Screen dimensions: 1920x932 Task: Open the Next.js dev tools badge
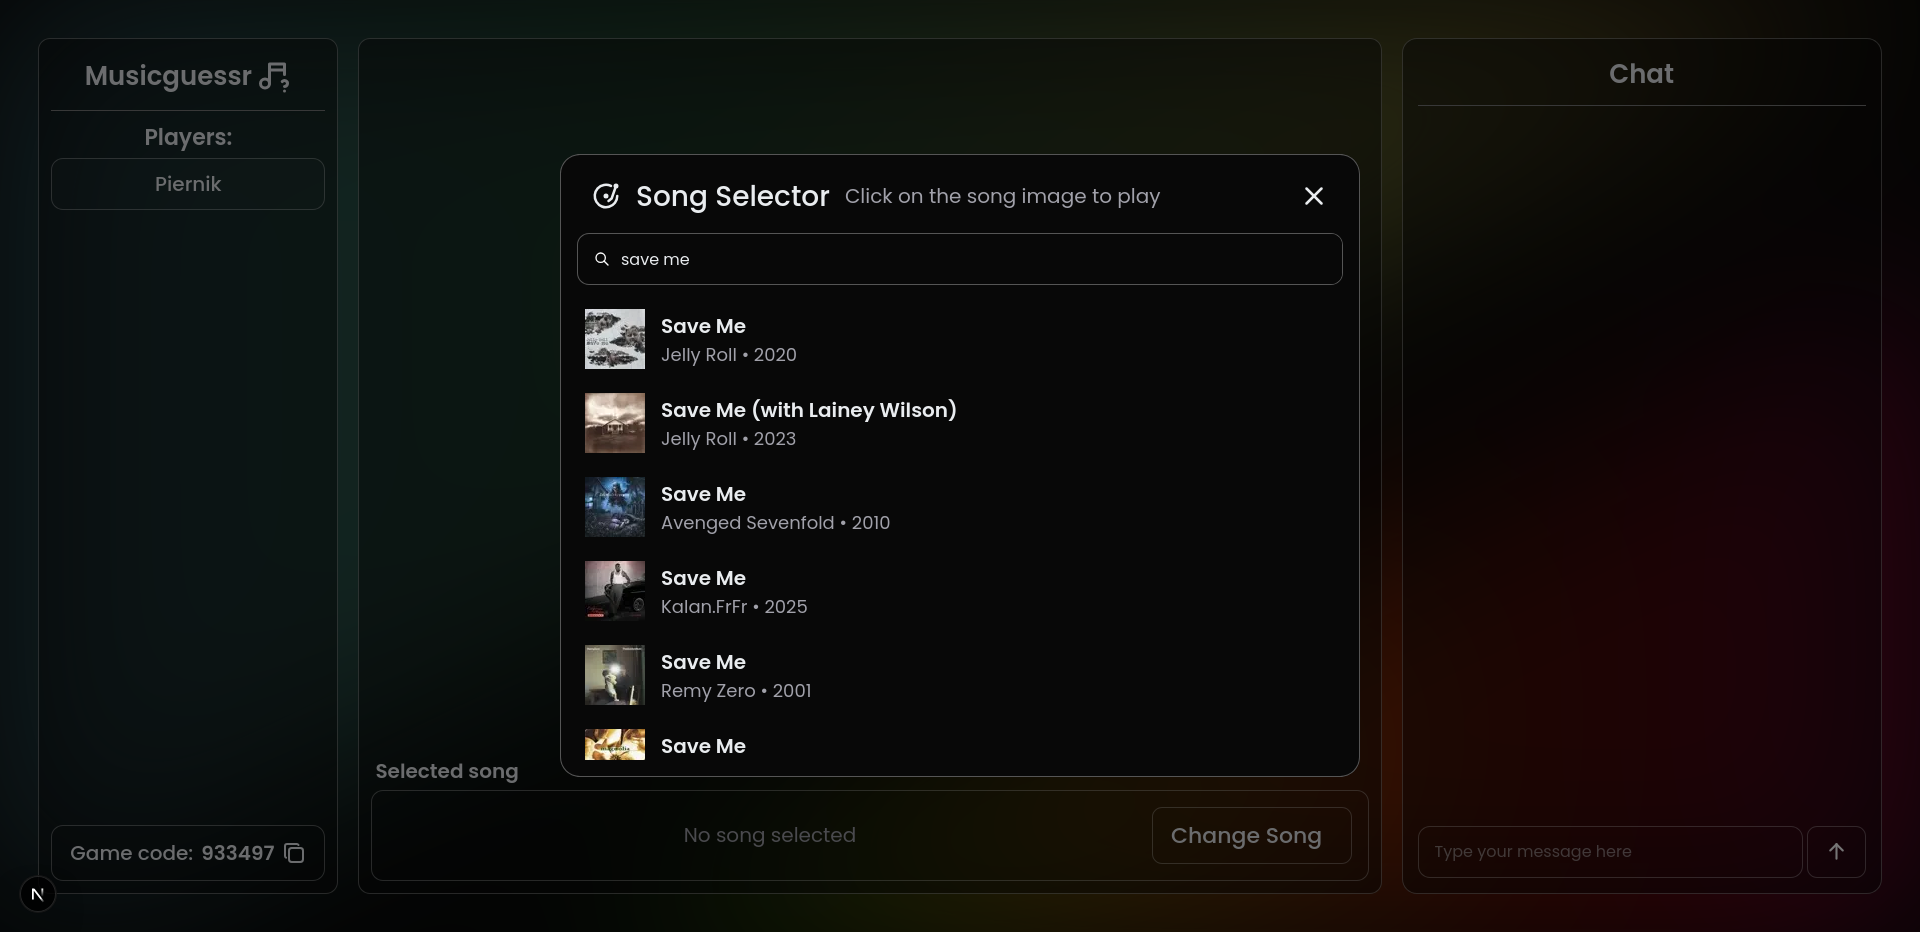(38, 894)
